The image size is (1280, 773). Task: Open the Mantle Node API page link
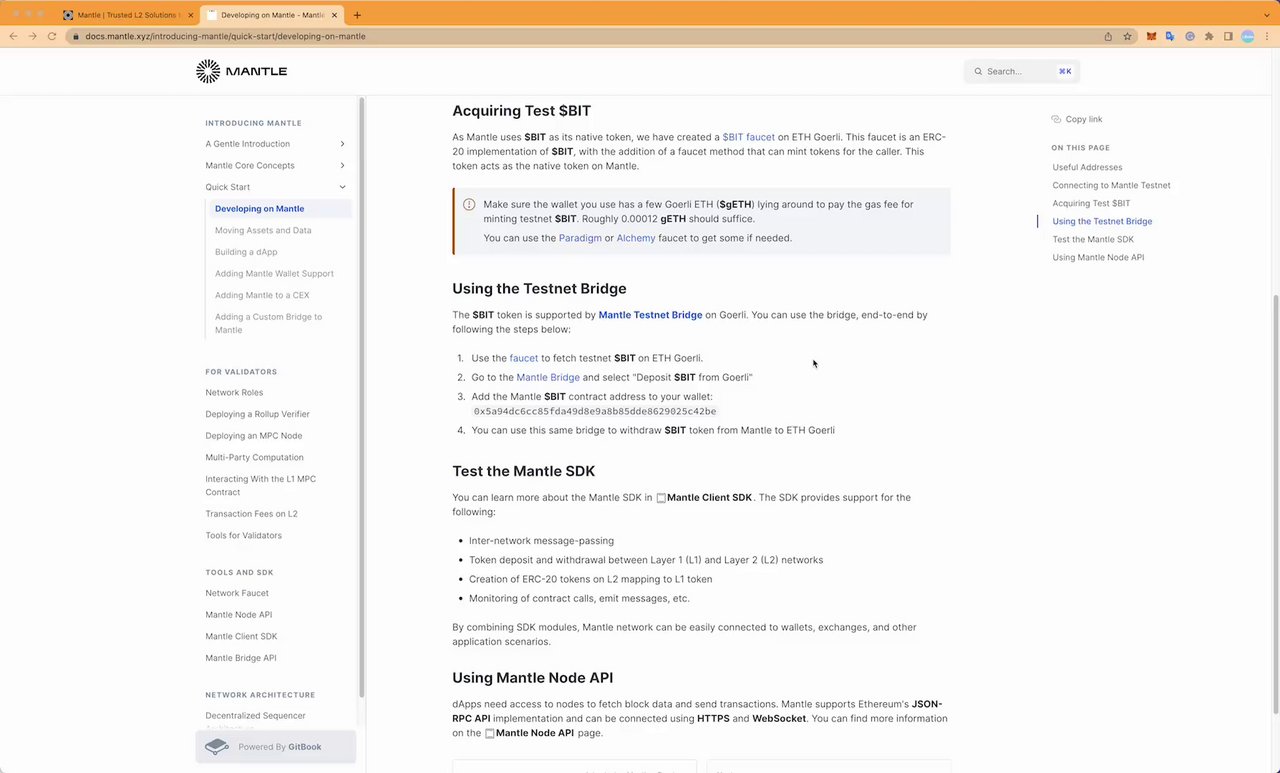tap(529, 733)
